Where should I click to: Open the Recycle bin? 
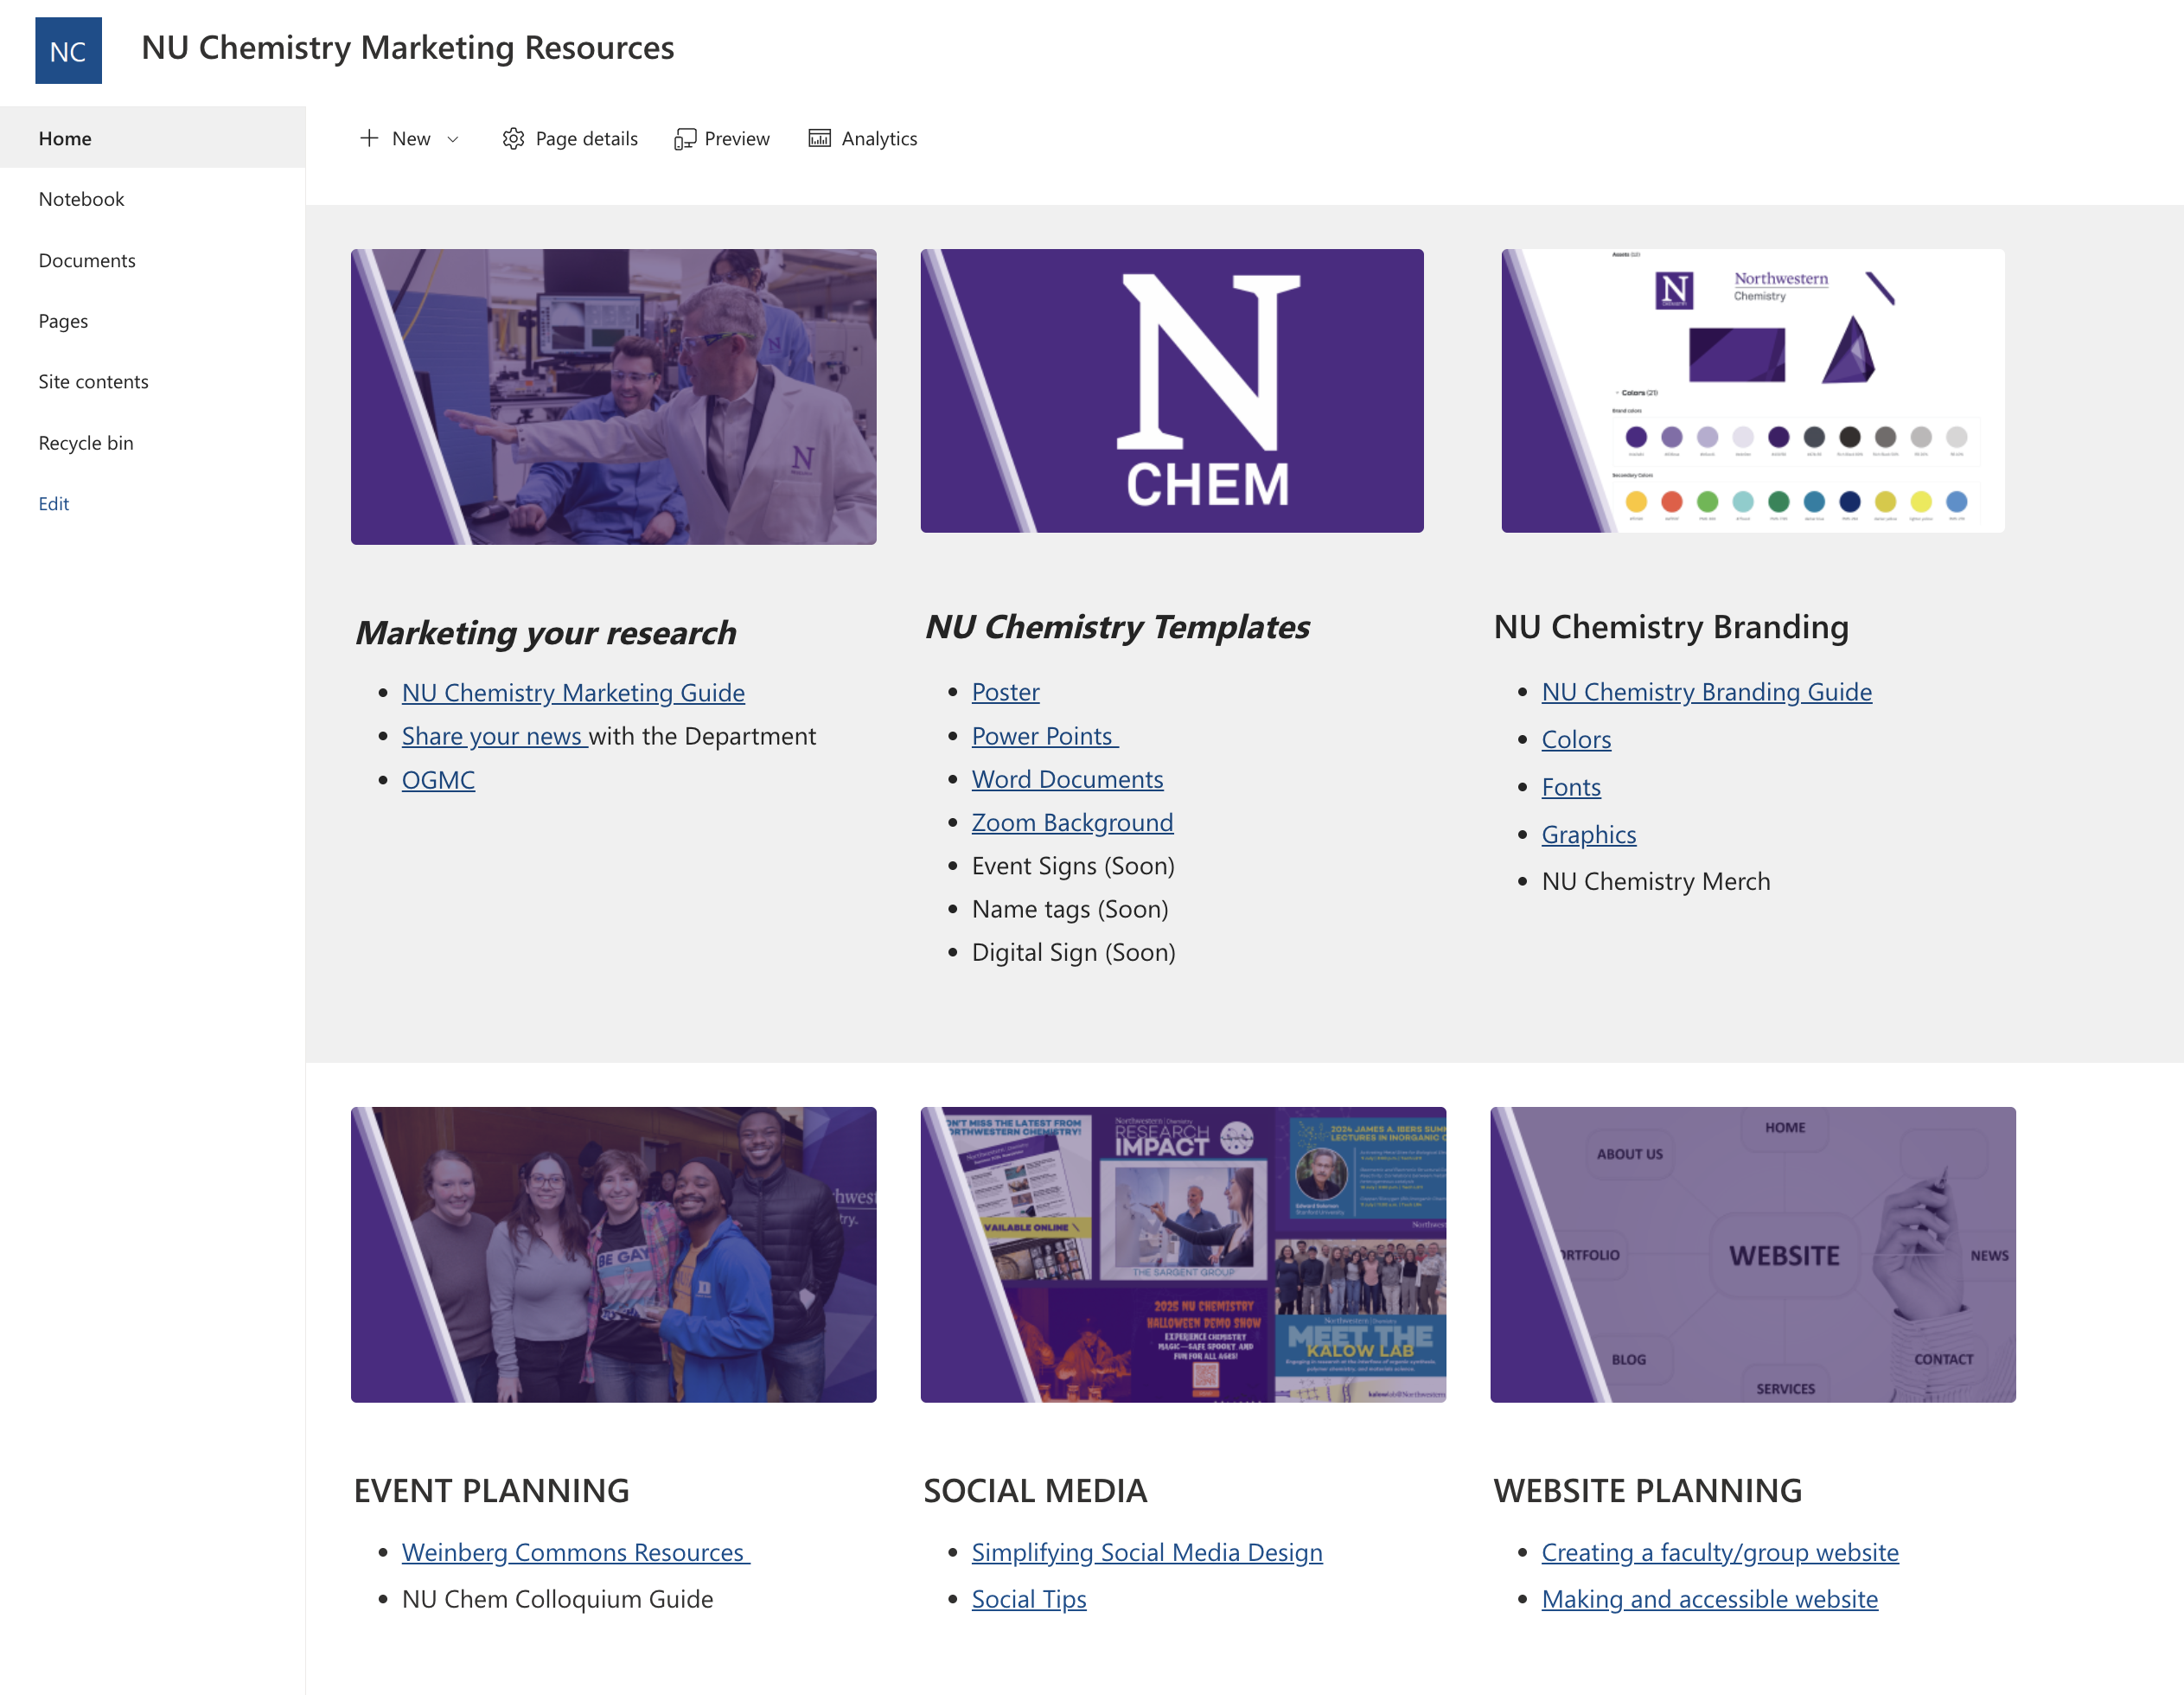(x=85, y=442)
